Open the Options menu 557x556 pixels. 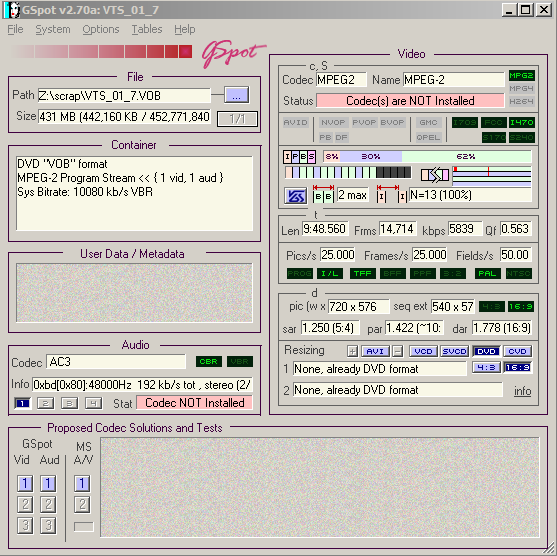101,29
